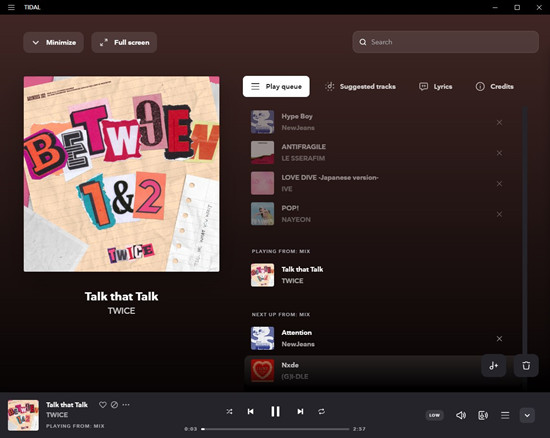Add queue to playlist icon button

494,365
